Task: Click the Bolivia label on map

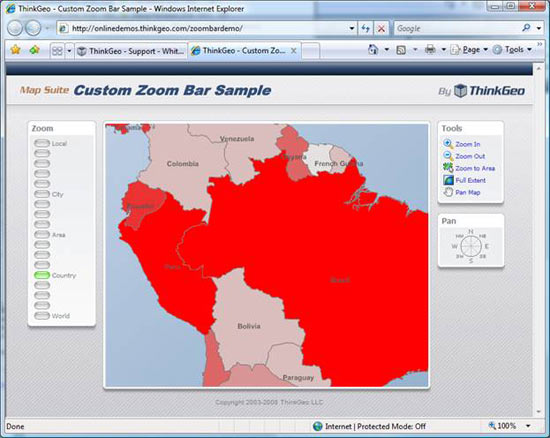Action: click(249, 326)
